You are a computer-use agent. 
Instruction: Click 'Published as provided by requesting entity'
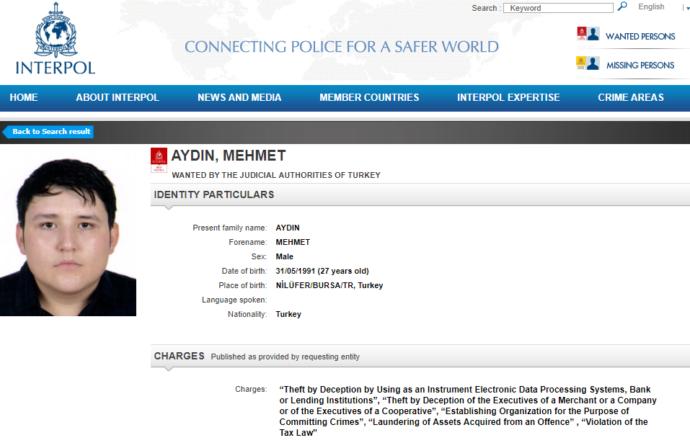285,357
